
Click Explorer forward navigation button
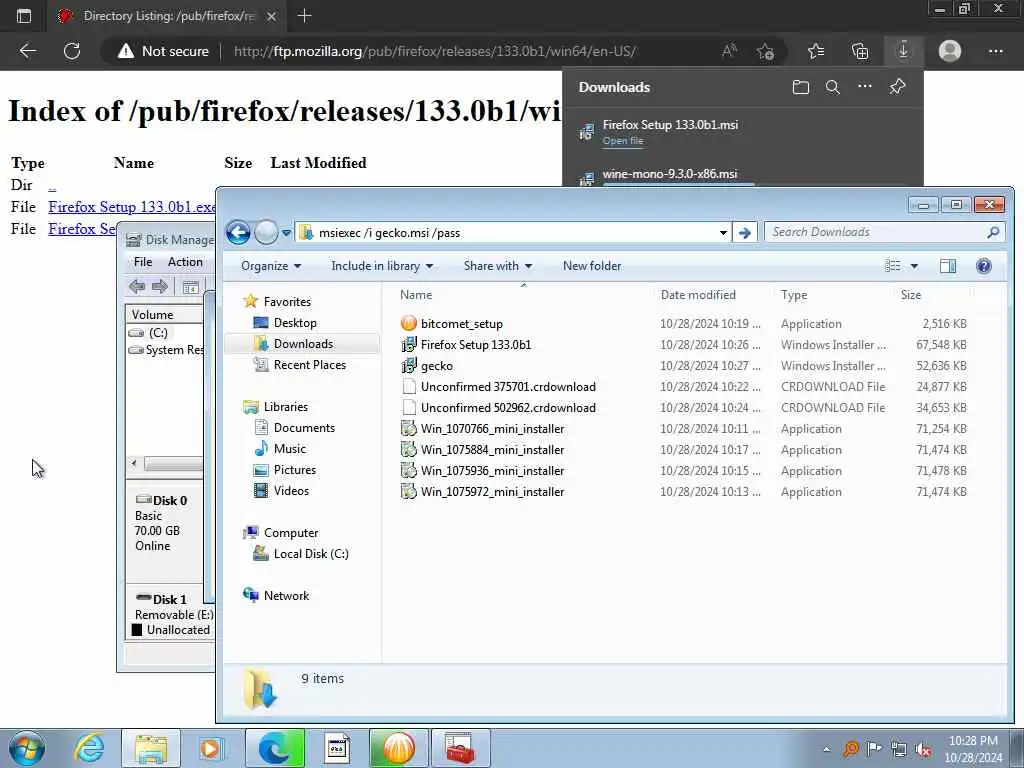[x=266, y=232]
